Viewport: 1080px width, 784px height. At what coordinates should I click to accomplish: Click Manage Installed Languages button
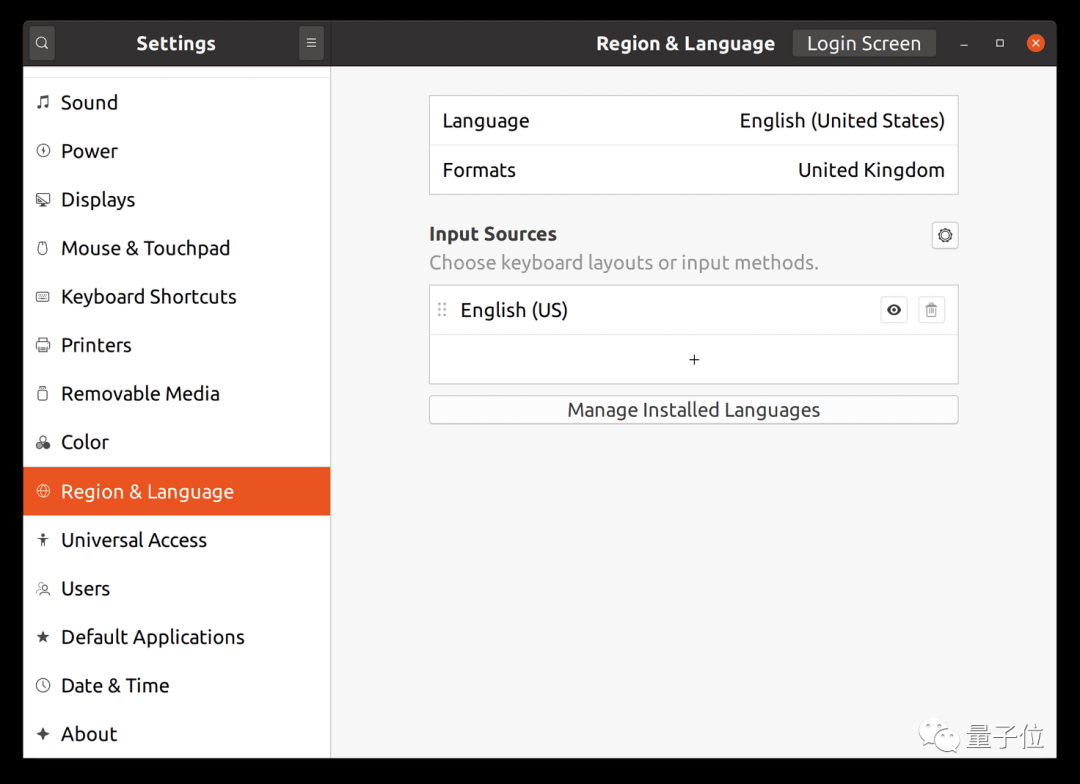693,410
